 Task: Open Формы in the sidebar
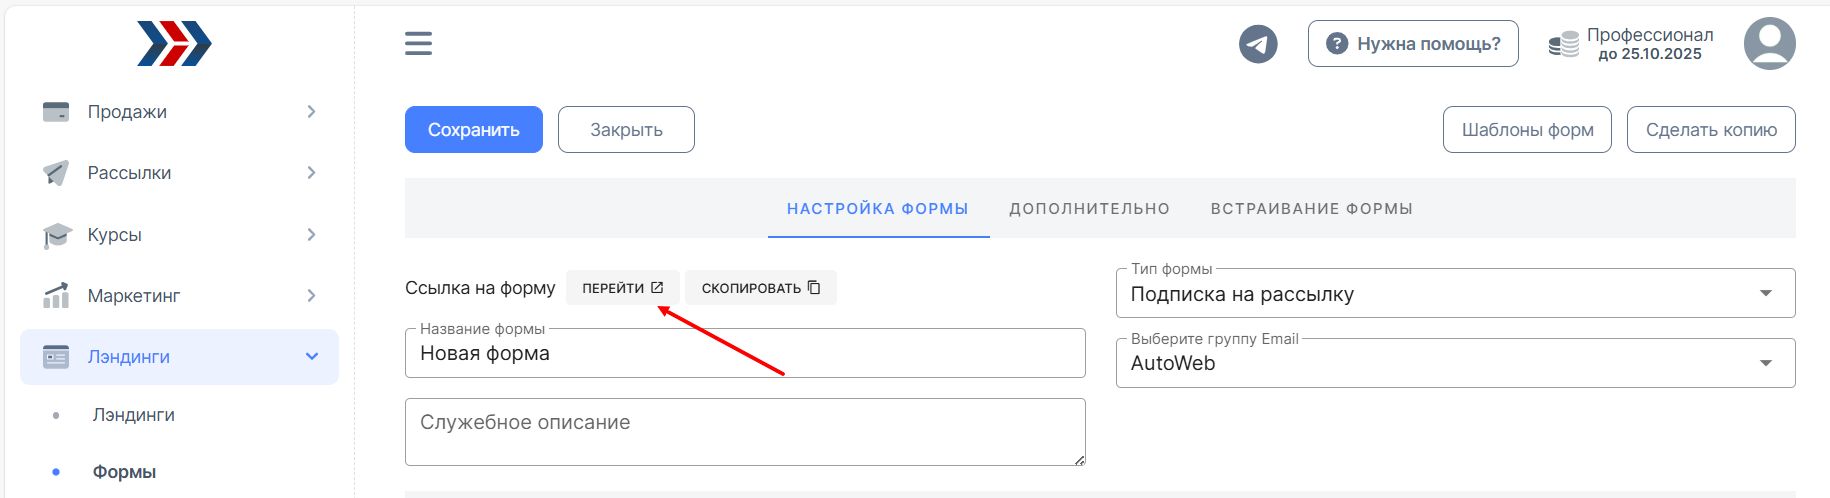click(124, 472)
